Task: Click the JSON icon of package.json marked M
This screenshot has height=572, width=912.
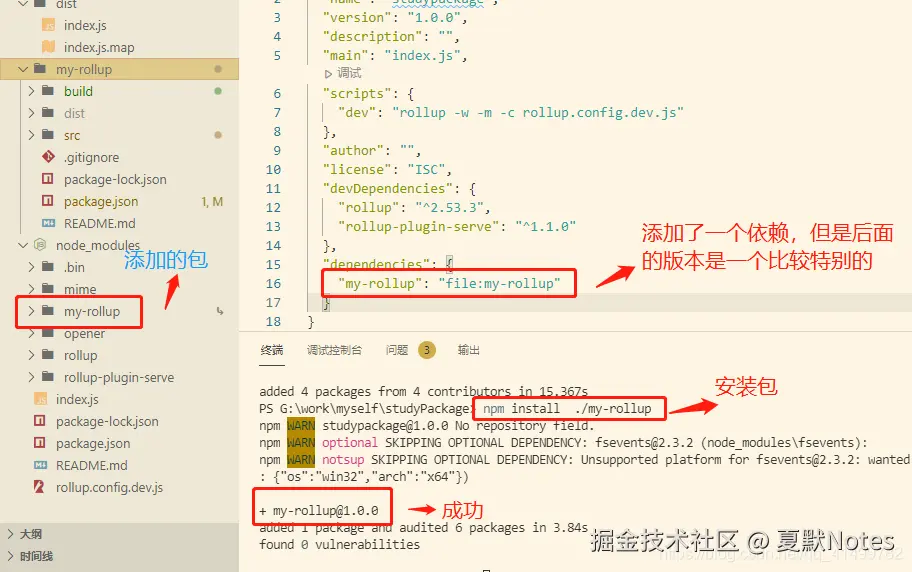Action: 48,201
